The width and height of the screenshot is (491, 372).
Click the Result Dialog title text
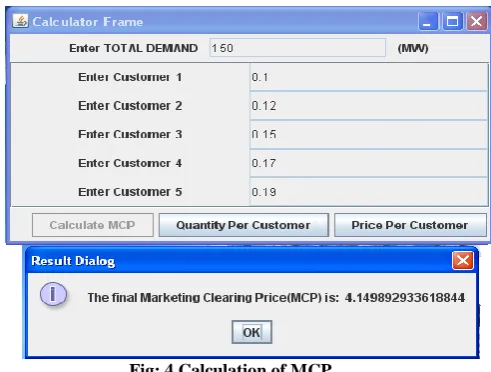click(x=73, y=261)
